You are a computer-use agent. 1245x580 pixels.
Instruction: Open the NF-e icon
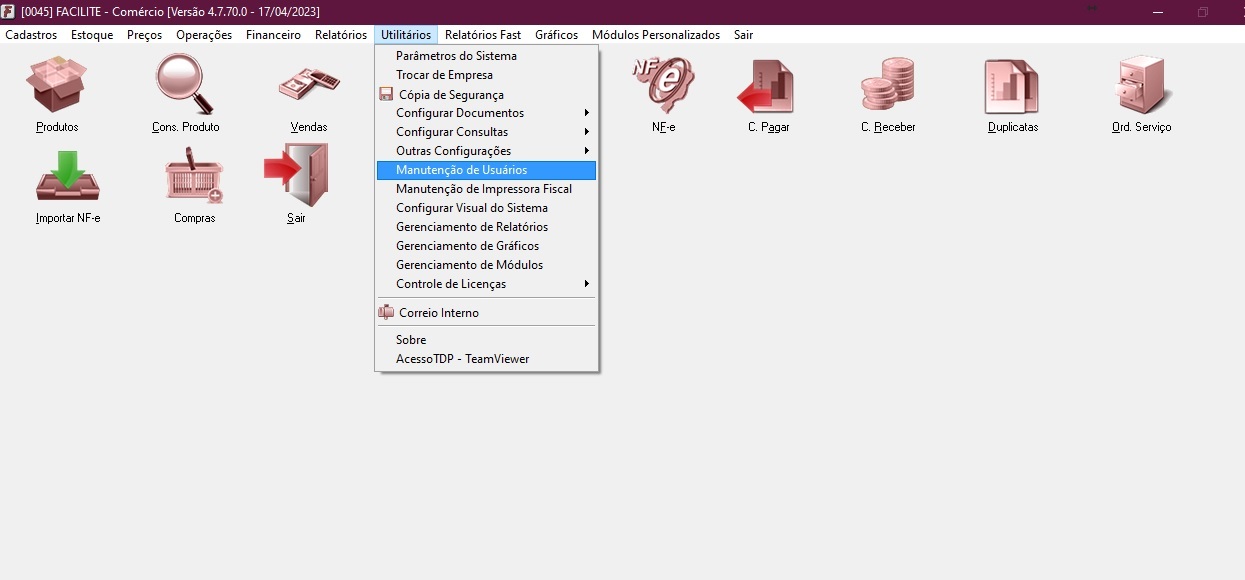tap(663, 84)
